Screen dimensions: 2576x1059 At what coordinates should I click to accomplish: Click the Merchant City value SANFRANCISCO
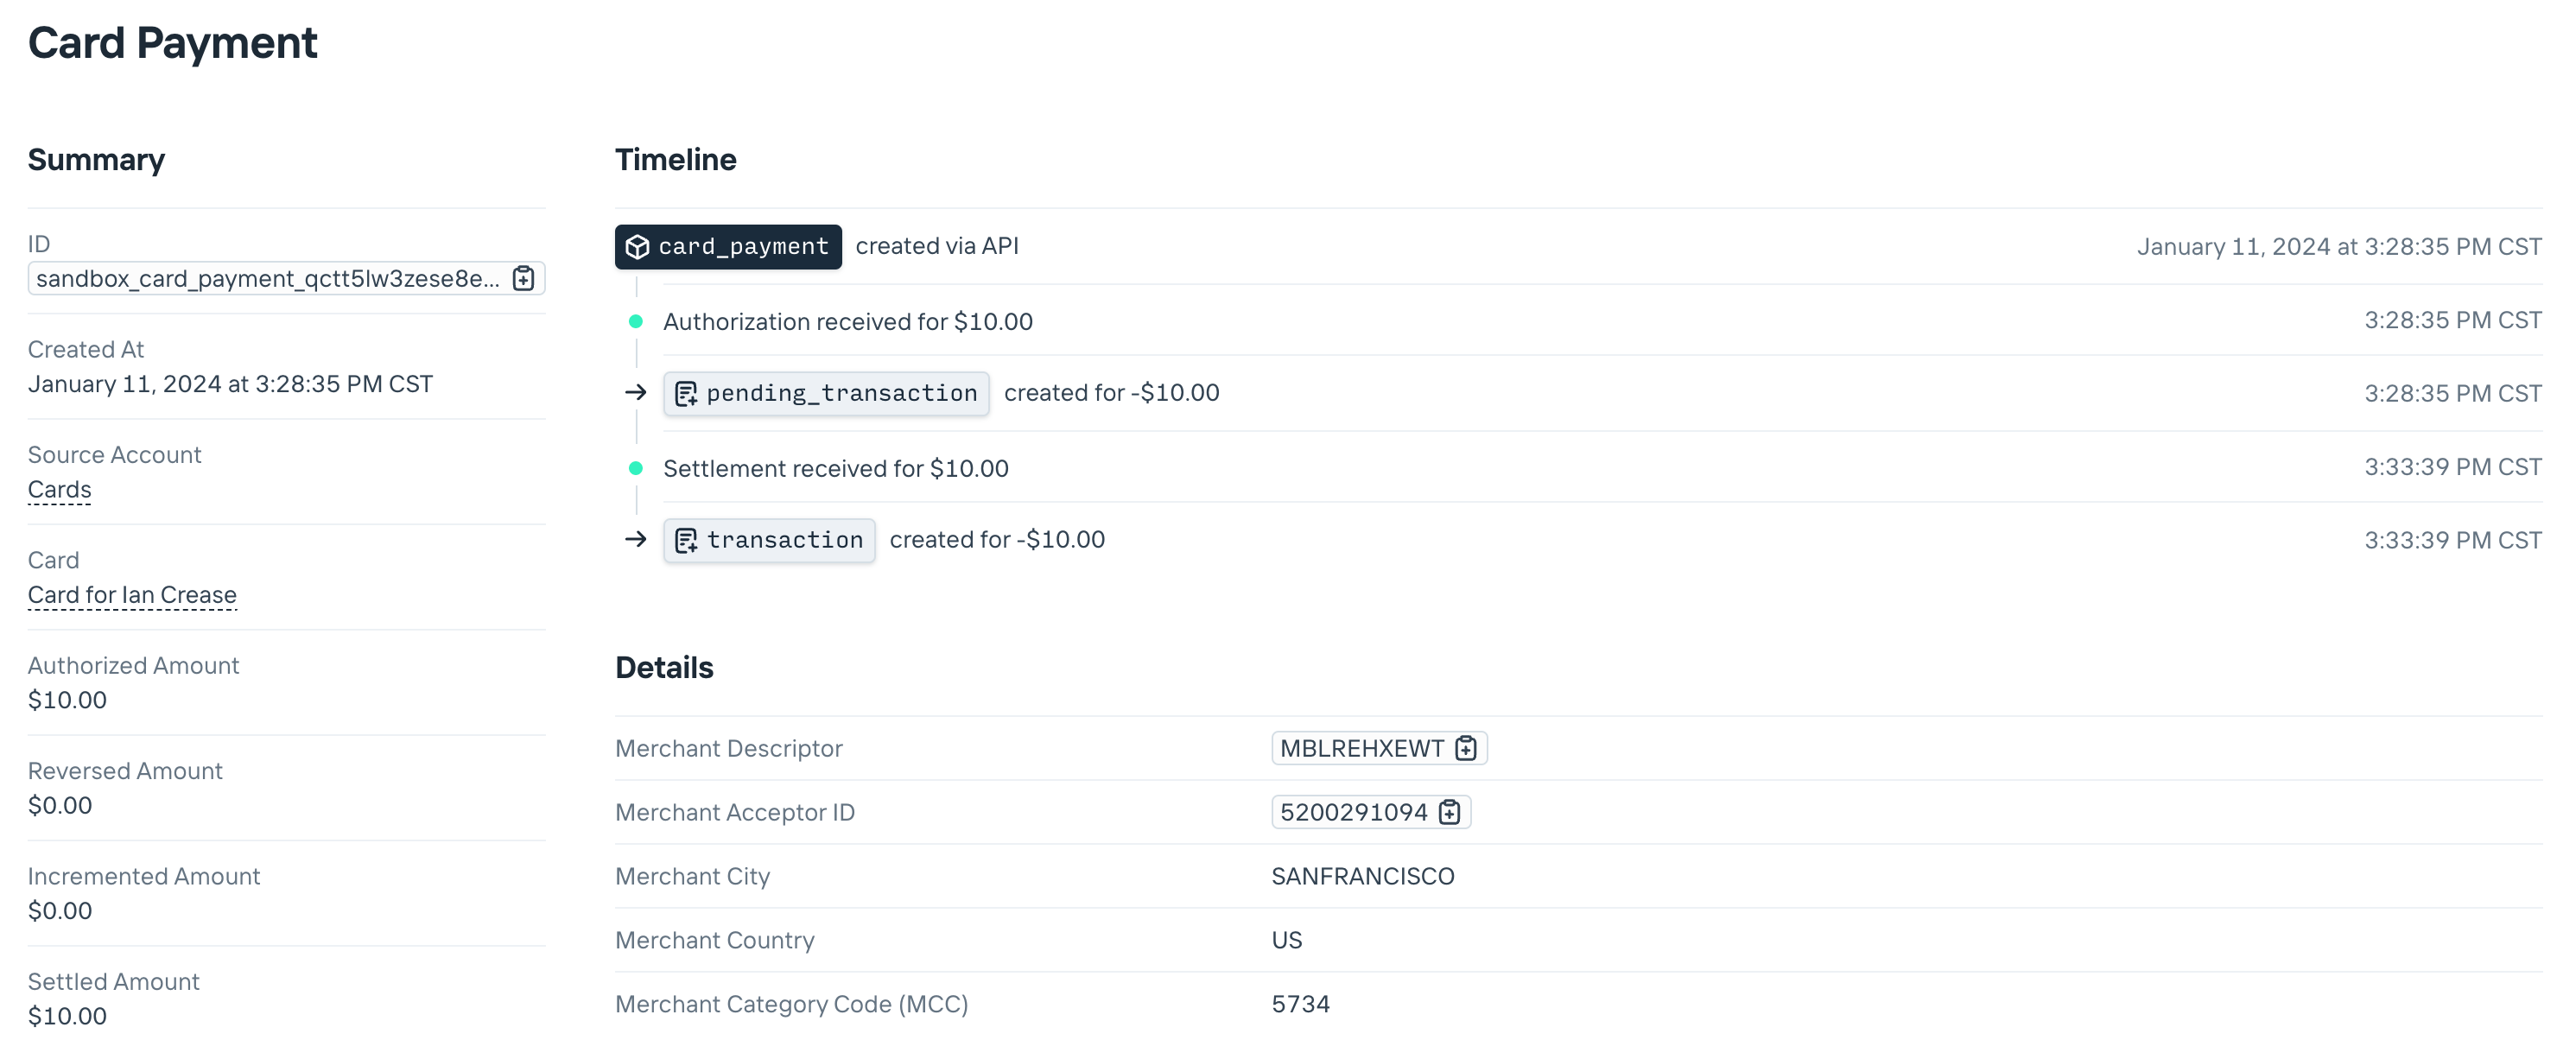click(1362, 876)
